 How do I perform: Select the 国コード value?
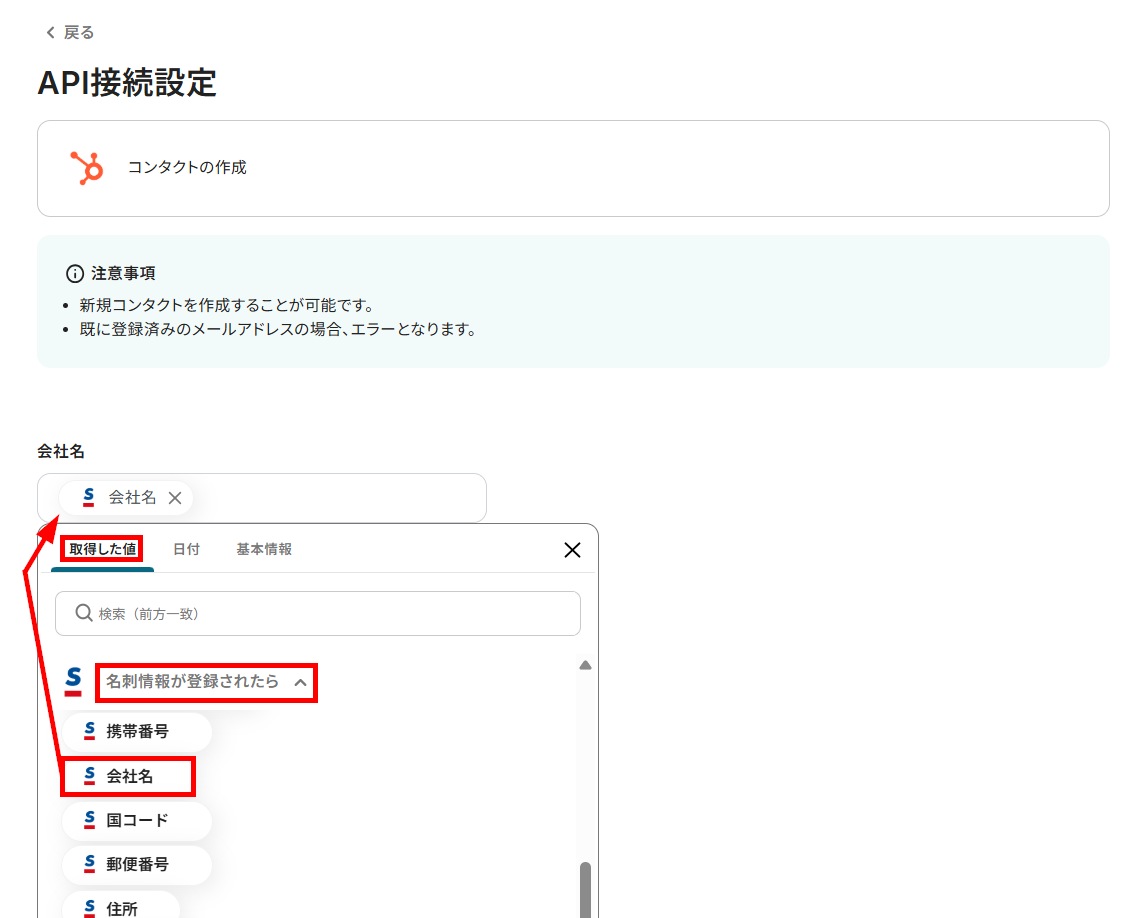pos(136,820)
